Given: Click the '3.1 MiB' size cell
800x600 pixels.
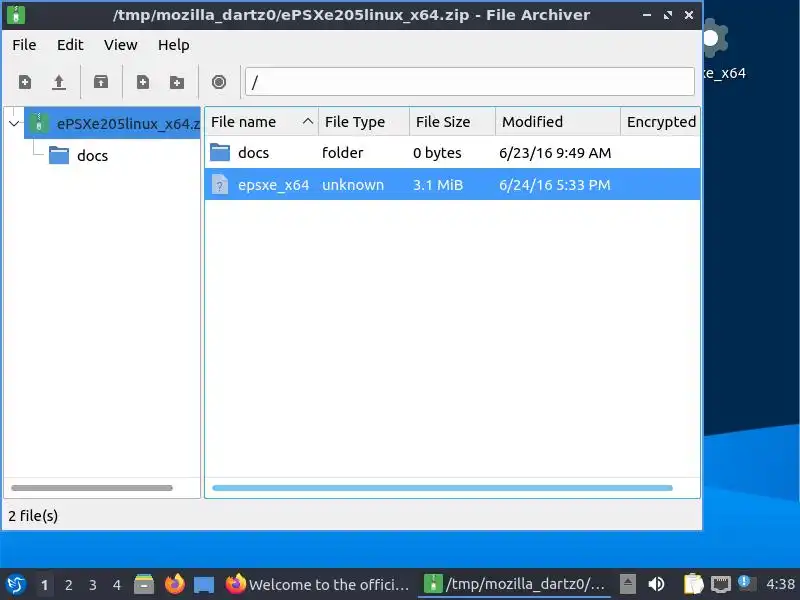Looking at the screenshot, I should pyautogui.click(x=438, y=185).
